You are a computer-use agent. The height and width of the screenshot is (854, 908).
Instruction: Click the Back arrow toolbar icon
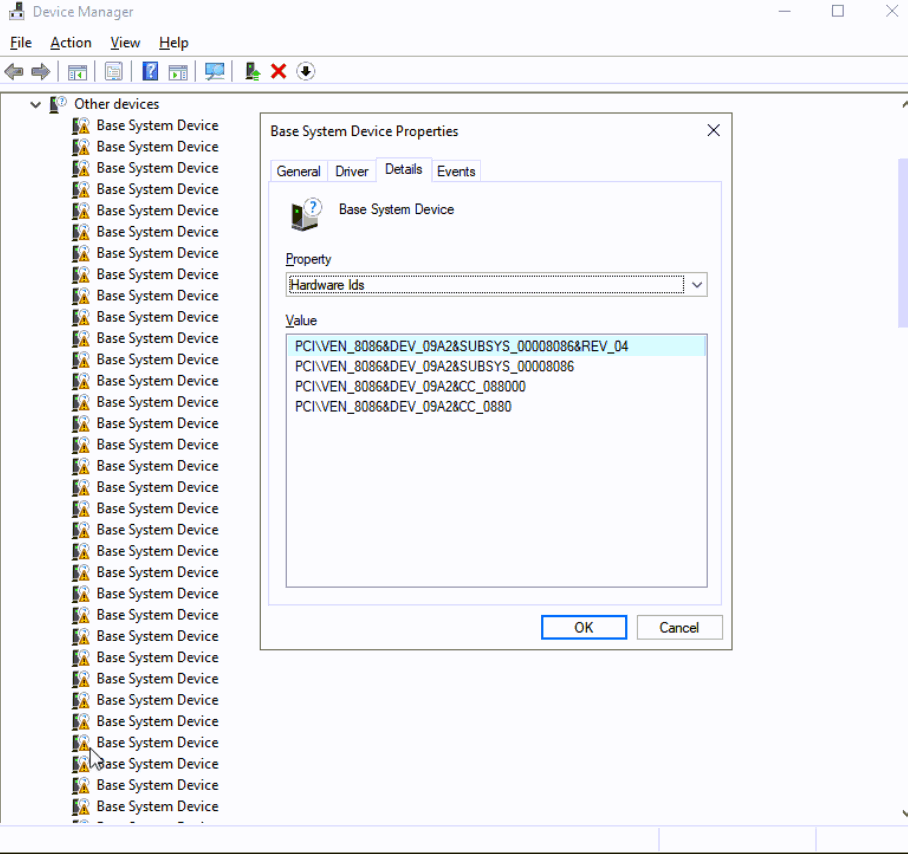(14, 72)
